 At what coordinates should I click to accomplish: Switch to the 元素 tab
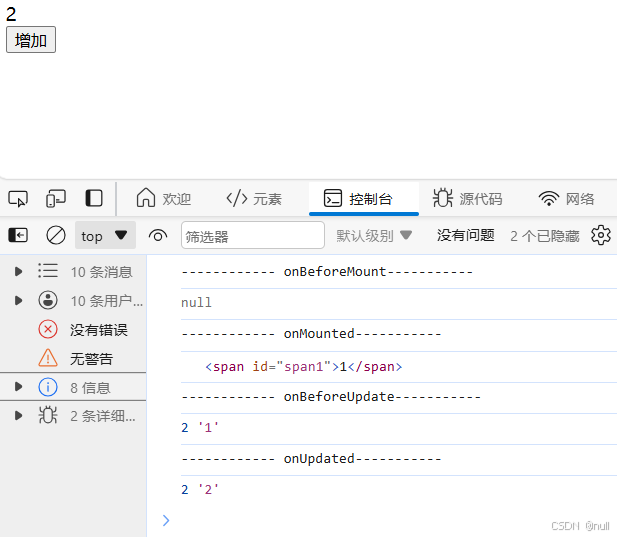[x=254, y=199]
